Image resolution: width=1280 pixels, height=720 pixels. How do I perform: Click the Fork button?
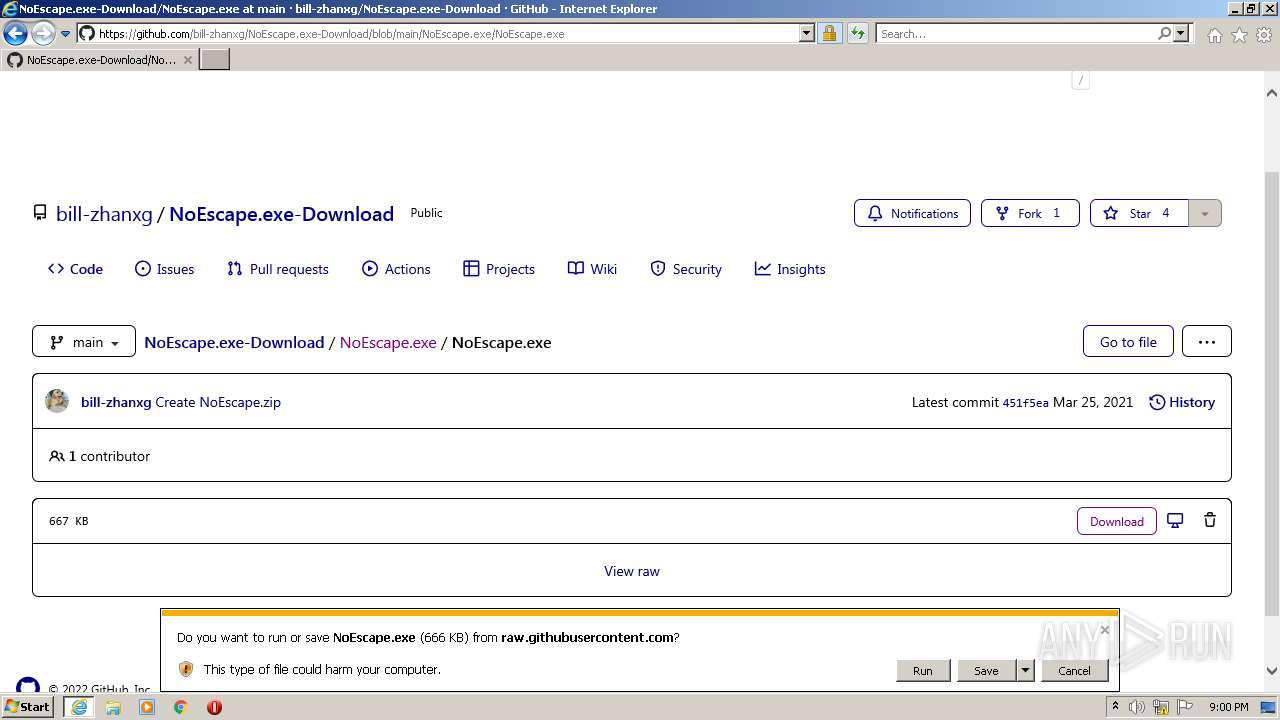(1030, 213)
